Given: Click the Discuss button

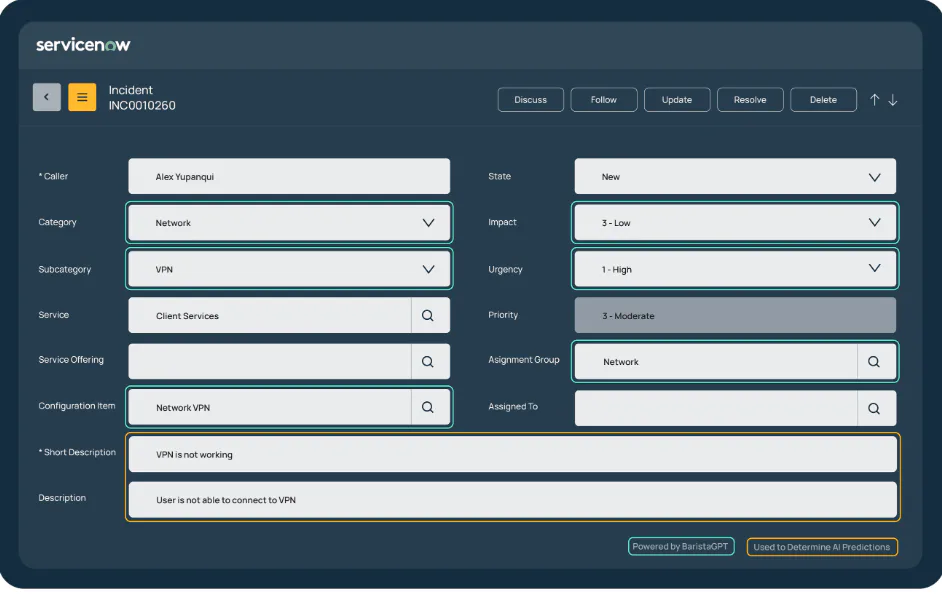Looking at the screenshot, I should coord(530,100).
